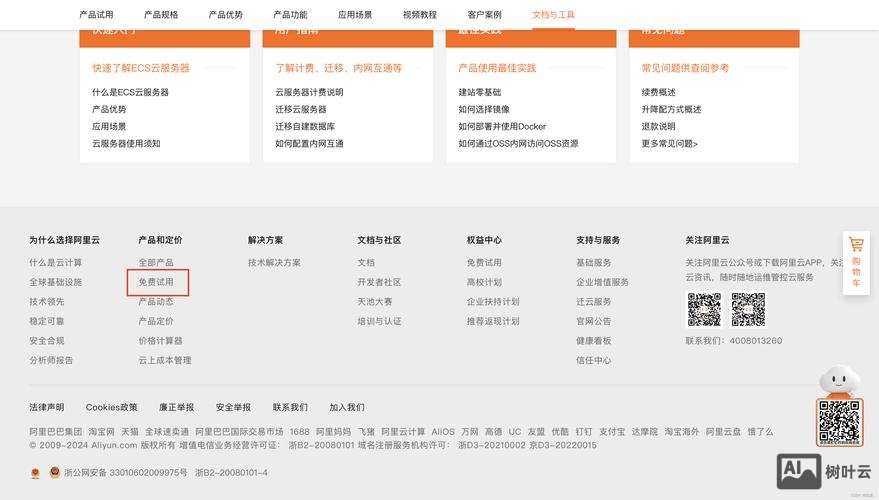Open 健康看板 footer link
The height and width of the screenshot is (500, 879).
point(593,341)
